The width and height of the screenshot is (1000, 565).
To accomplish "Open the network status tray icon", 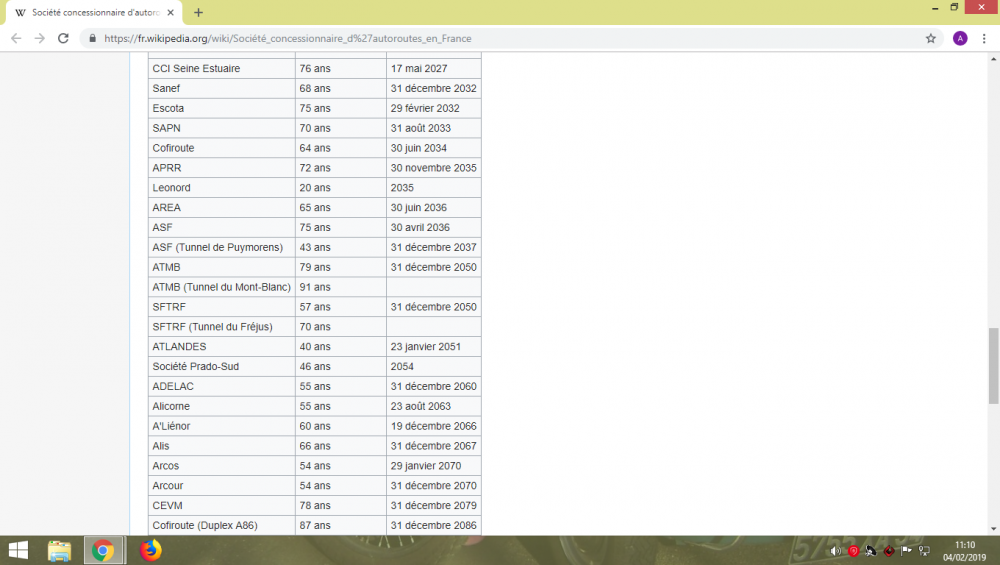I will (923, 551).
